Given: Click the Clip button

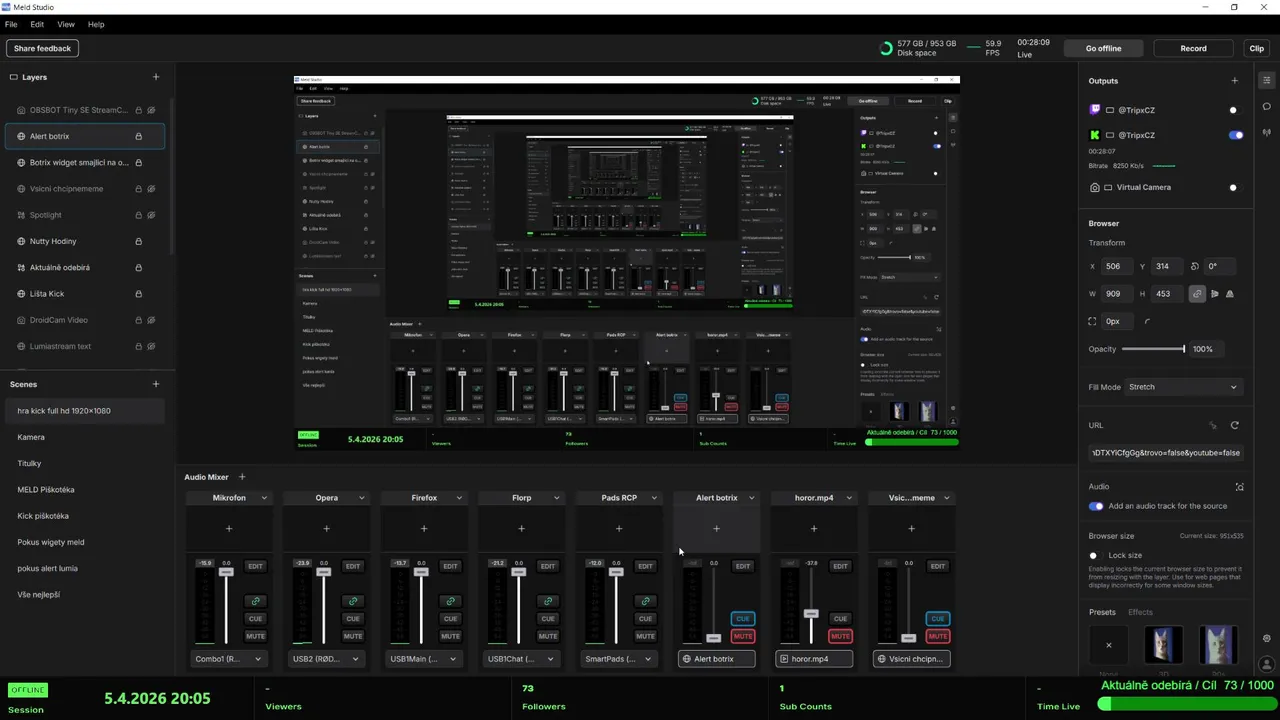Looking at the screenshot, I should (x=1257, y=48).
